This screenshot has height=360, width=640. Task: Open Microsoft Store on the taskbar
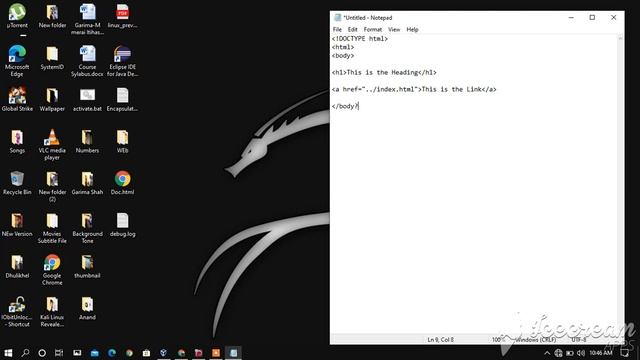pos(146,353)
